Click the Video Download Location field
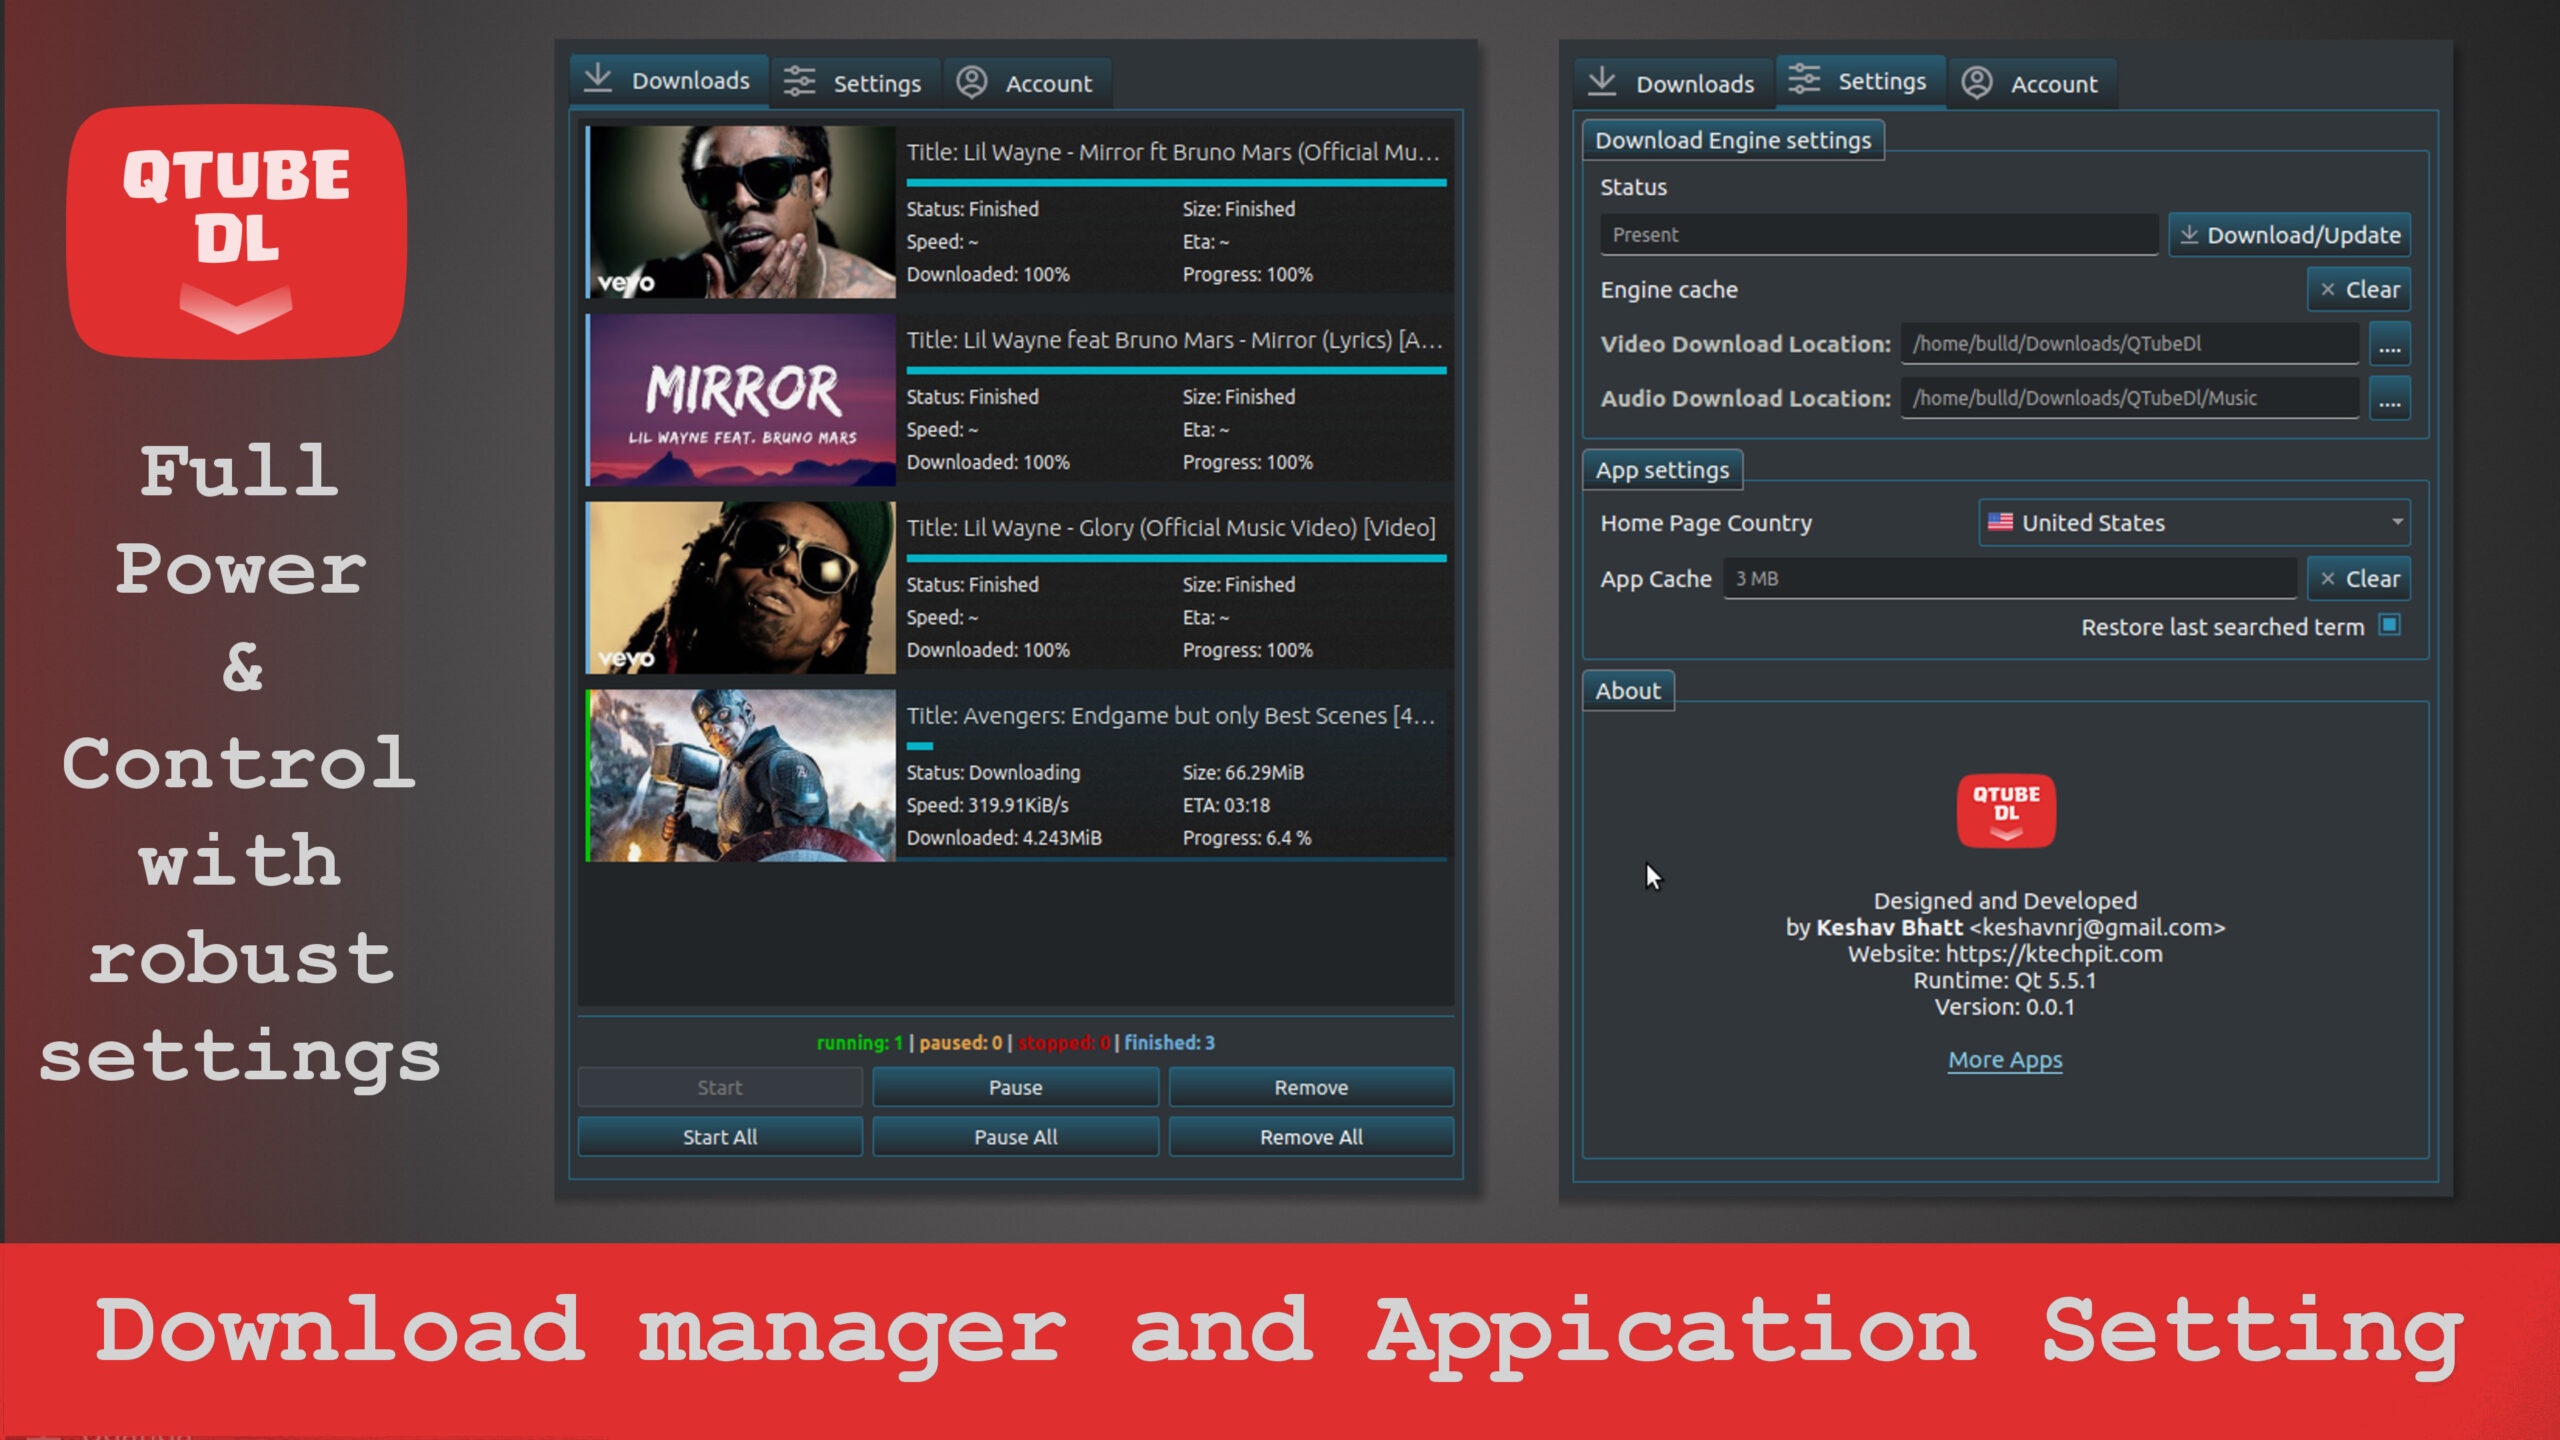Viewport: 2560px width, 1440px height. [2130, 344]
